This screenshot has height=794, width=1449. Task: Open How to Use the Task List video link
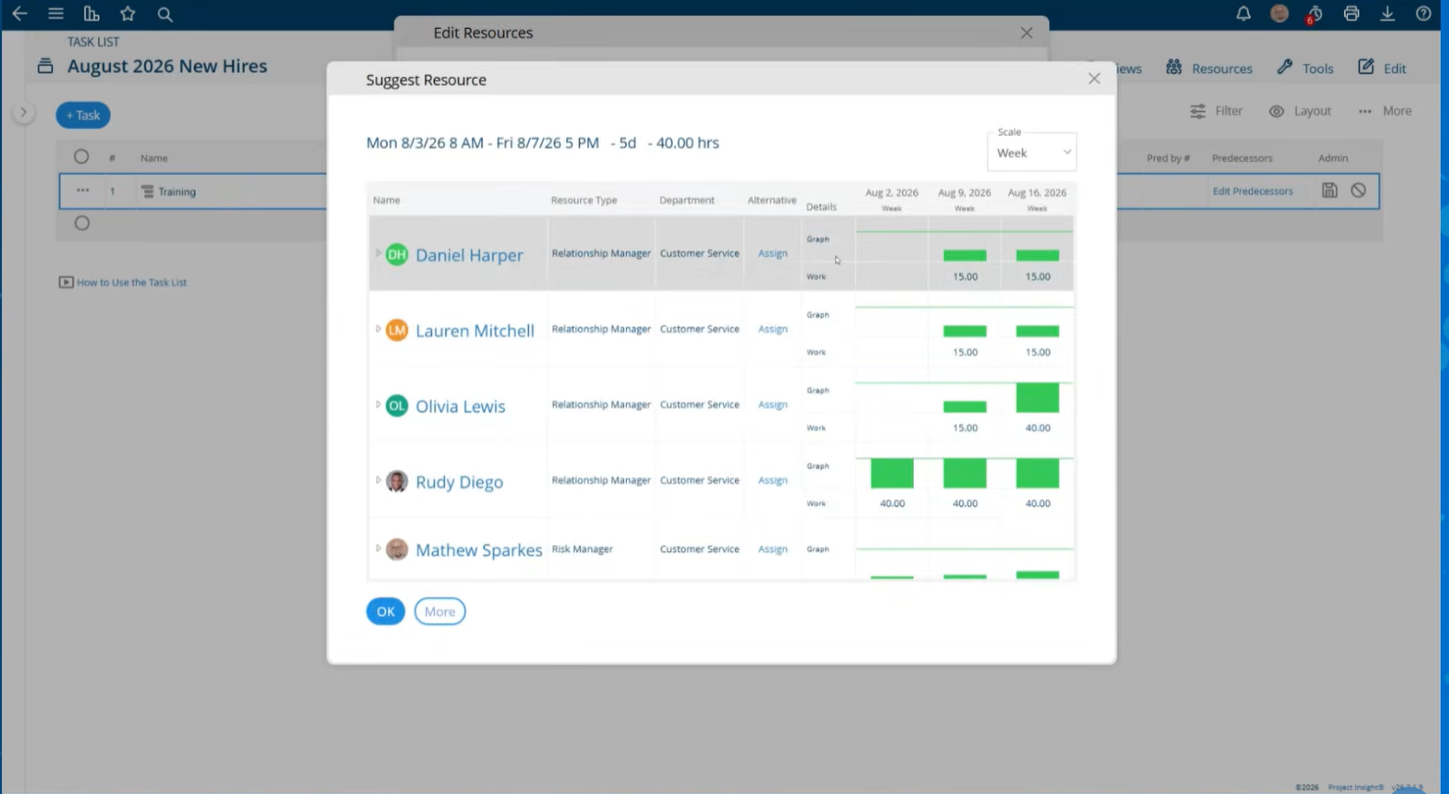tap(123, 282)
